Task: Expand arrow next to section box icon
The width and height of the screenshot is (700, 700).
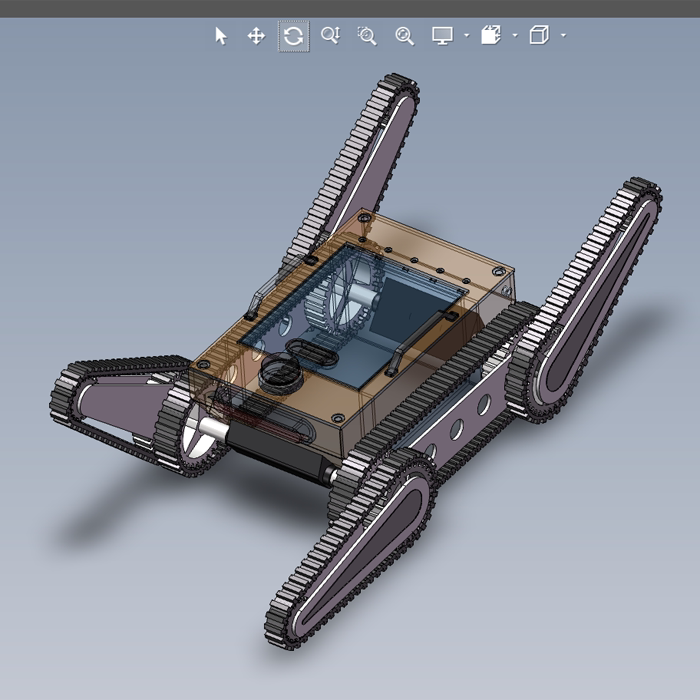Action: pos(515,35)
